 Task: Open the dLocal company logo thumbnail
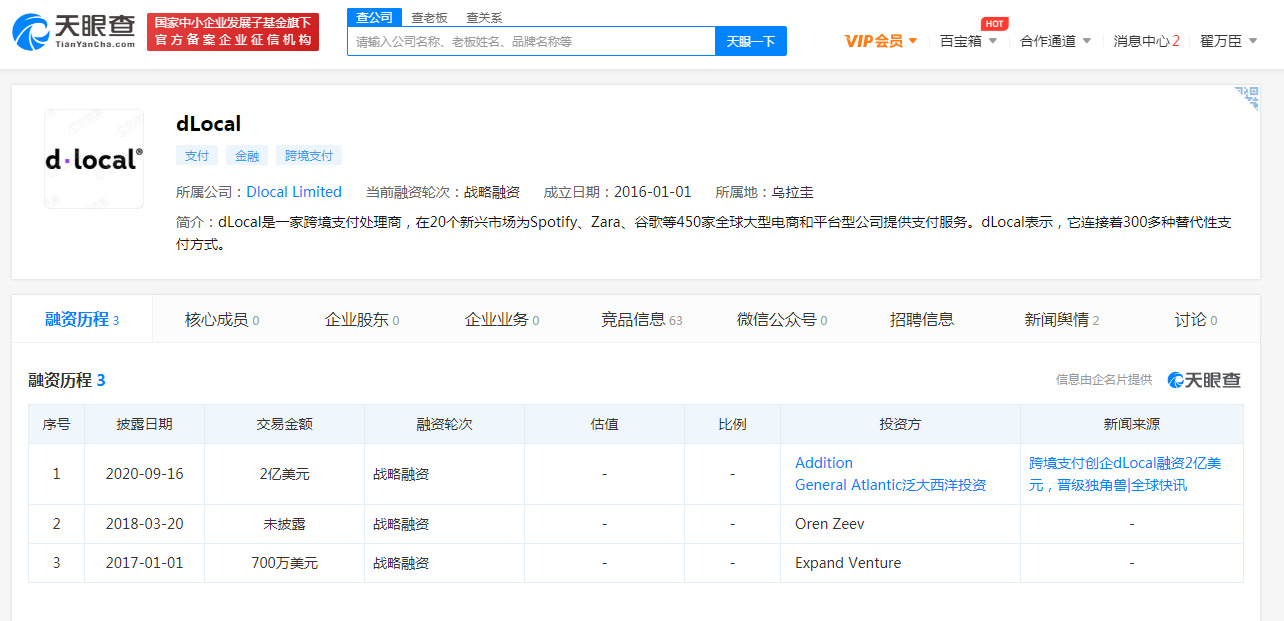coord(94,159)
